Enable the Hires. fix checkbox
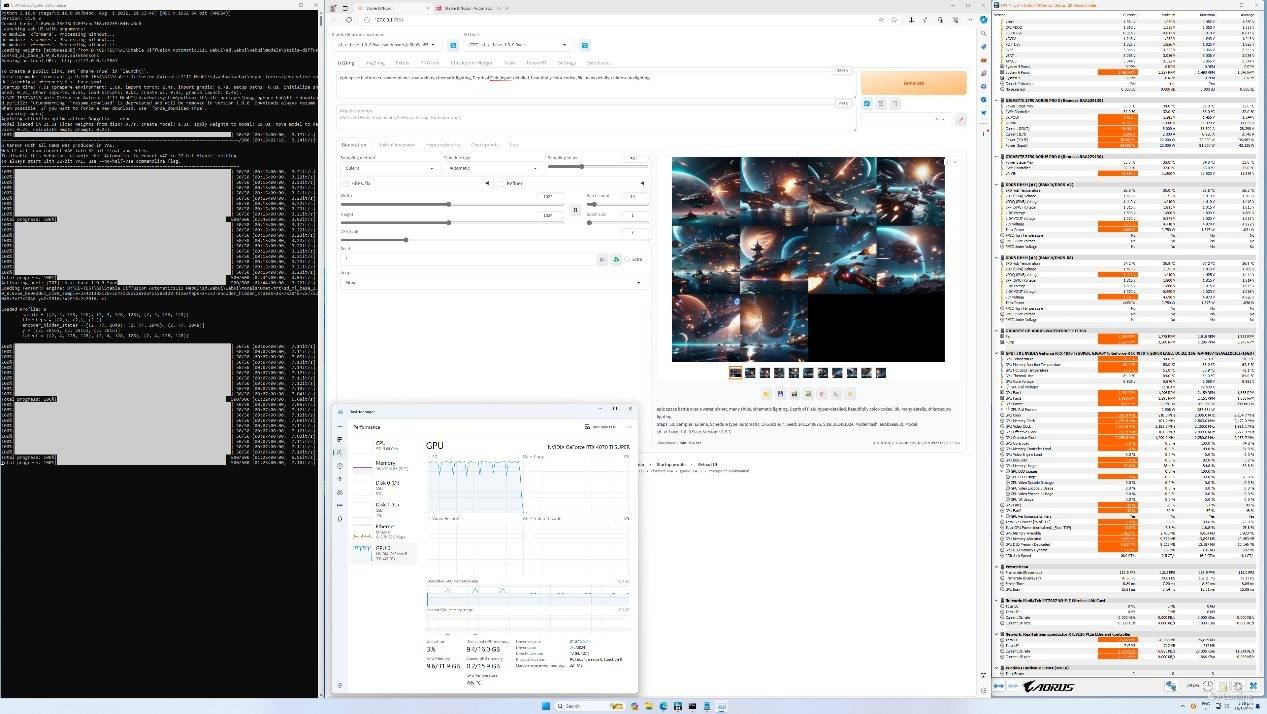This screenshot has height=714, width=1267. 346,184
